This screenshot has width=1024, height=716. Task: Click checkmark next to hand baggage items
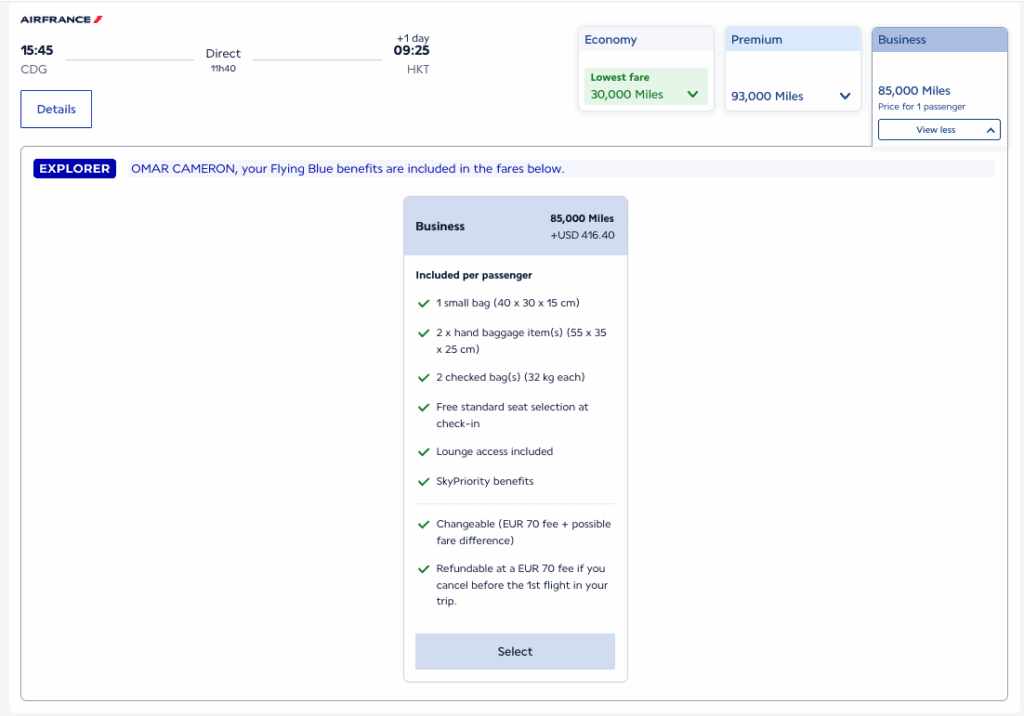(423, 333)
